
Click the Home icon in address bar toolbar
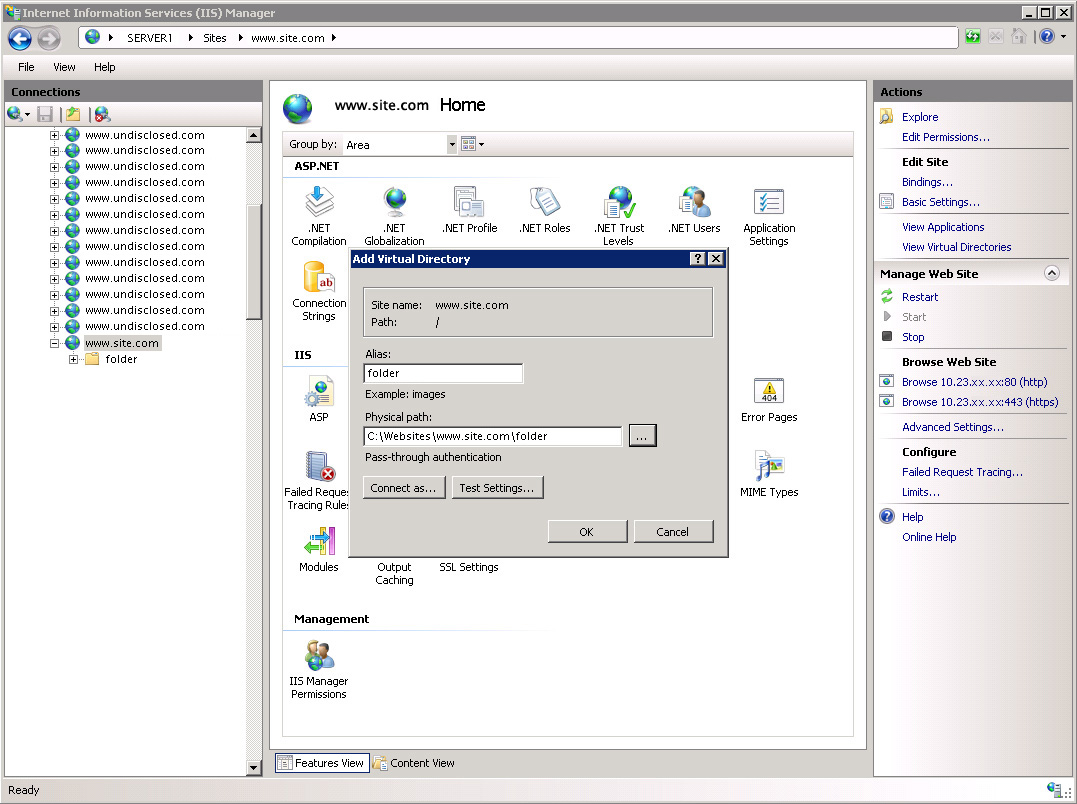tap(1019, 36)
